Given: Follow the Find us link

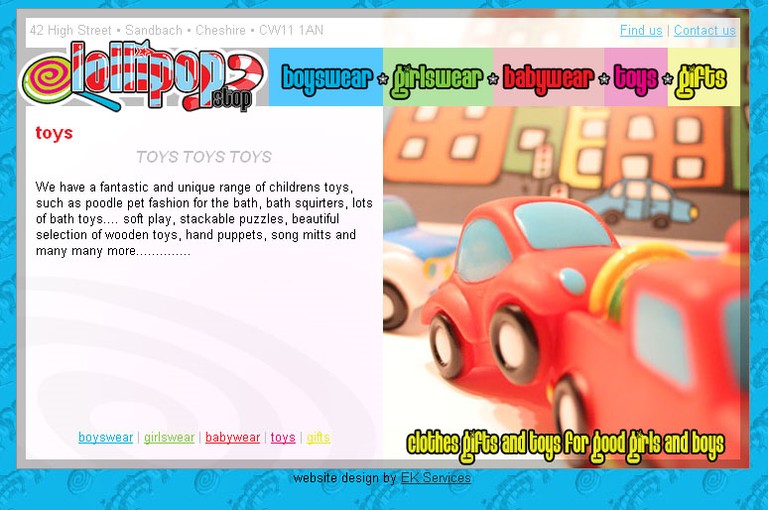Looking at the screenshot, I should (x=641, y=30).
